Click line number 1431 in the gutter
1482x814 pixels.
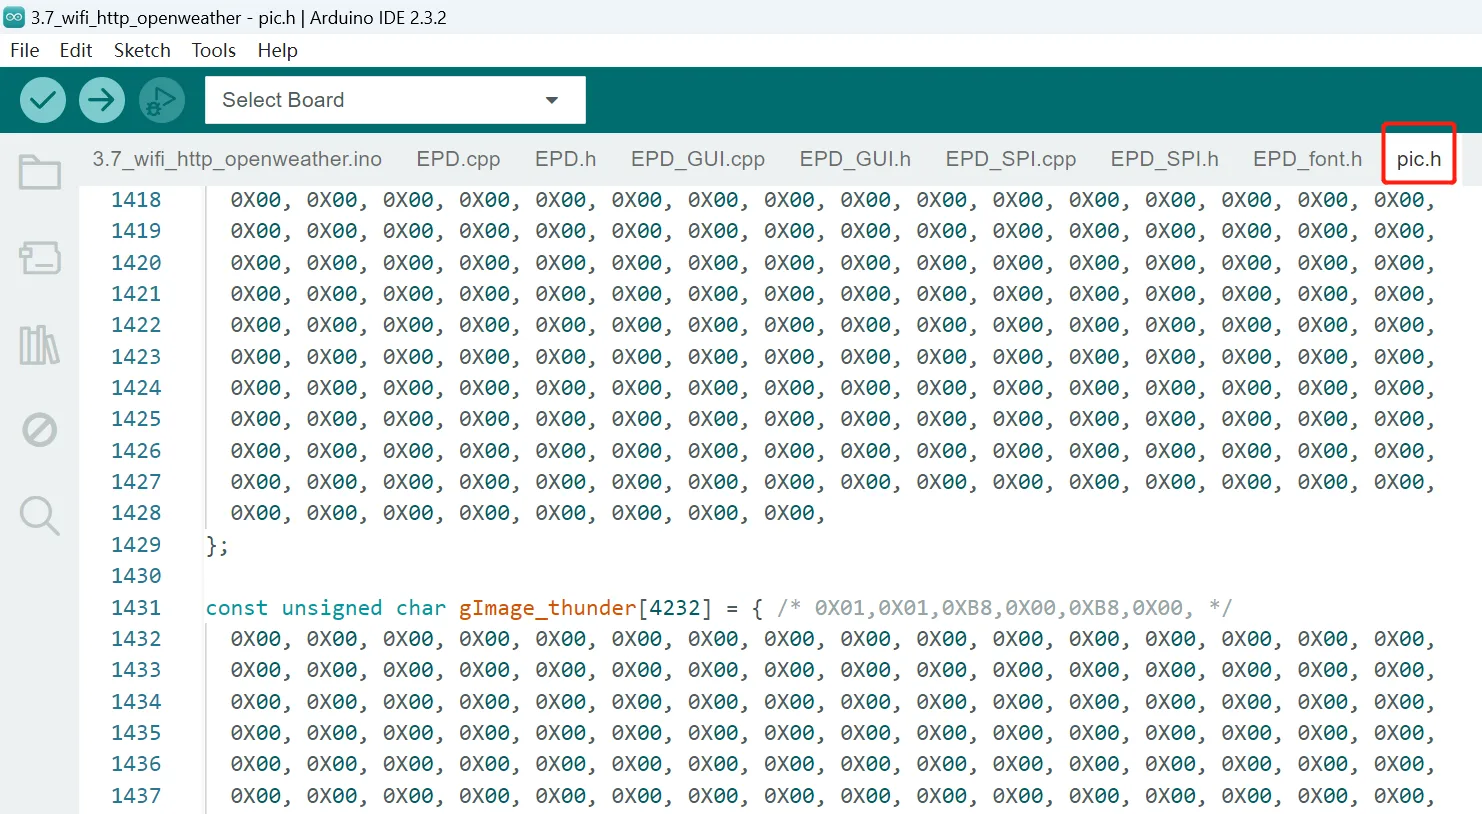tap(136, 607)
